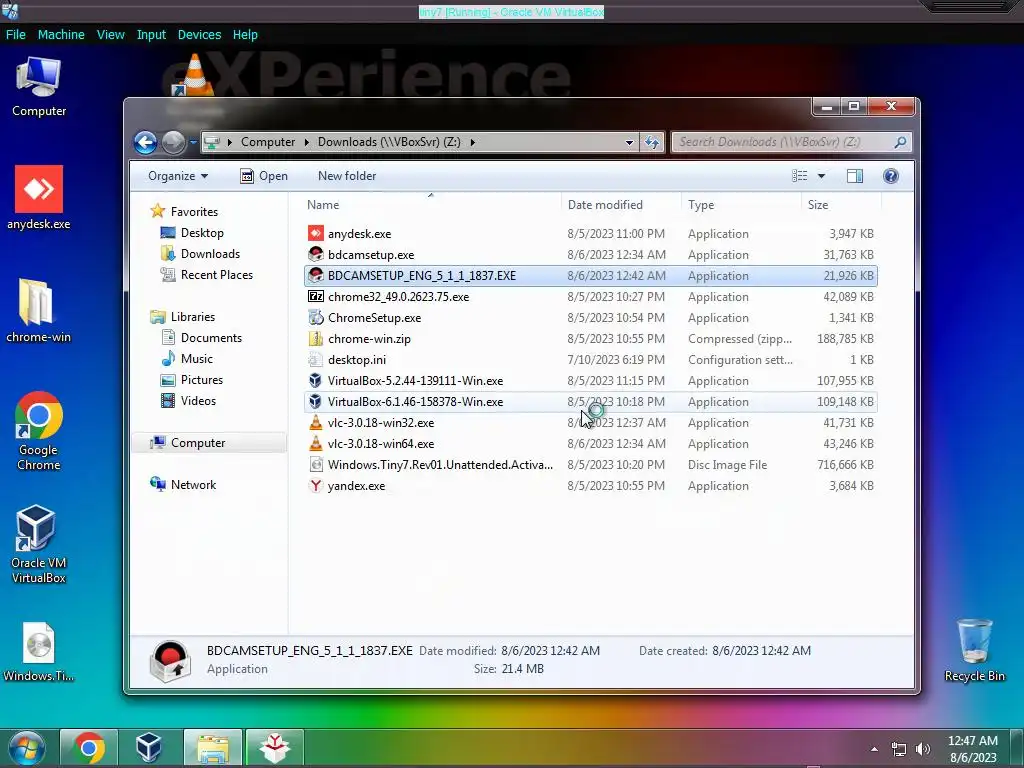Select the anydesk.exe desktop icon

click(x=39, y=198)
